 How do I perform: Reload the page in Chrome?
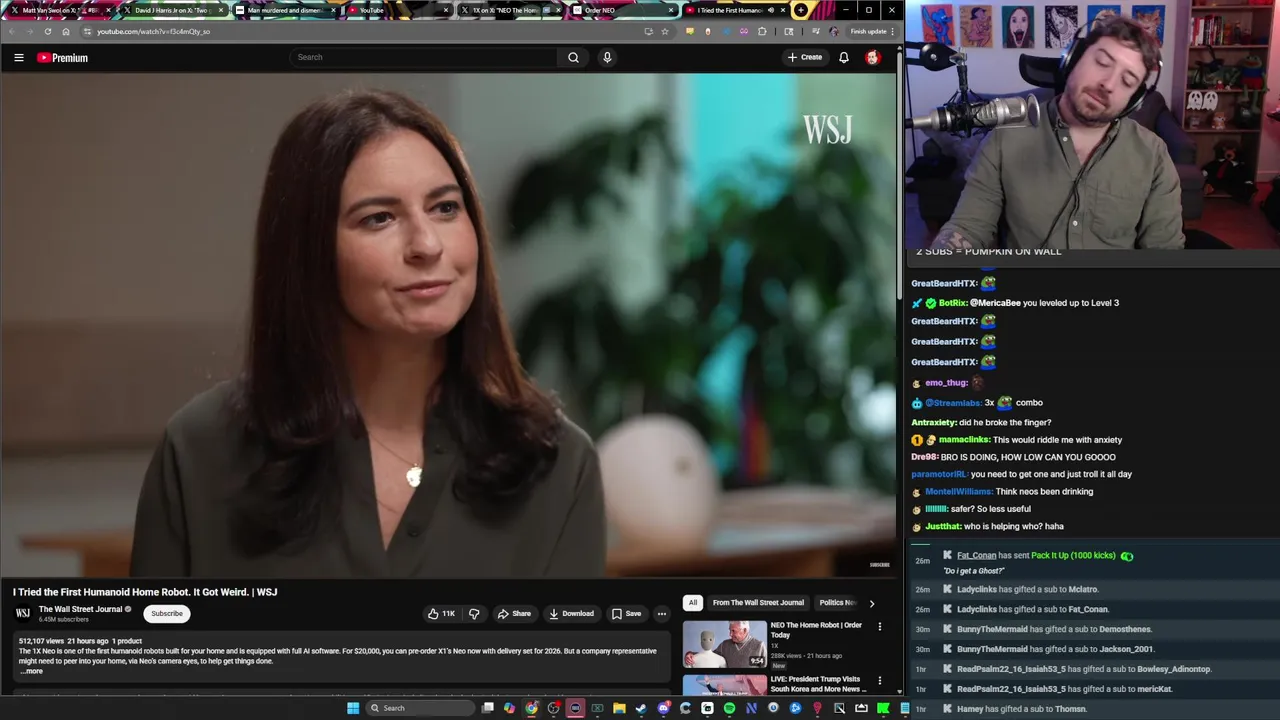tap(47, 31)
